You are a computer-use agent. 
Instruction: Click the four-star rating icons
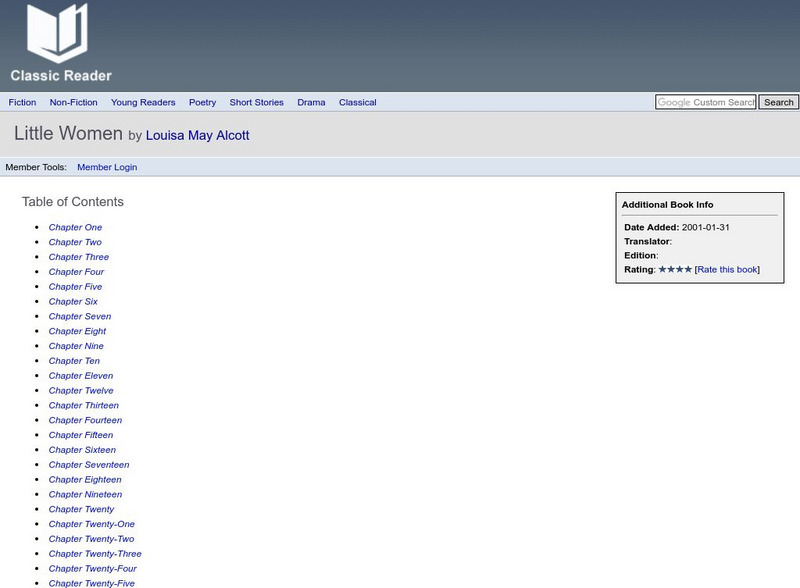click(x=675, y=270)
